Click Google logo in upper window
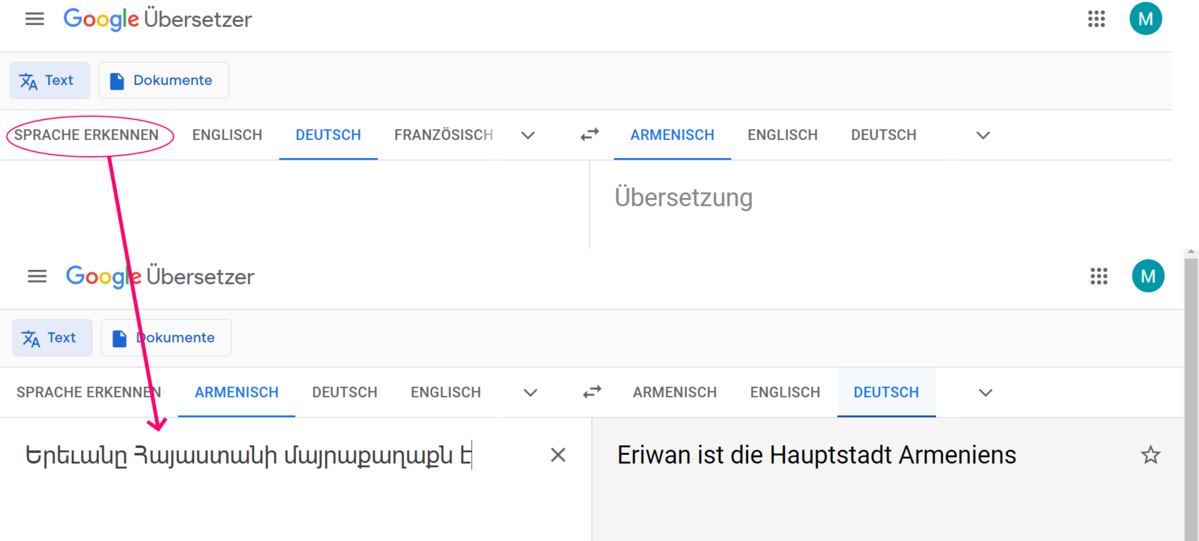The image size is (1199, 541). coord(101,20)
